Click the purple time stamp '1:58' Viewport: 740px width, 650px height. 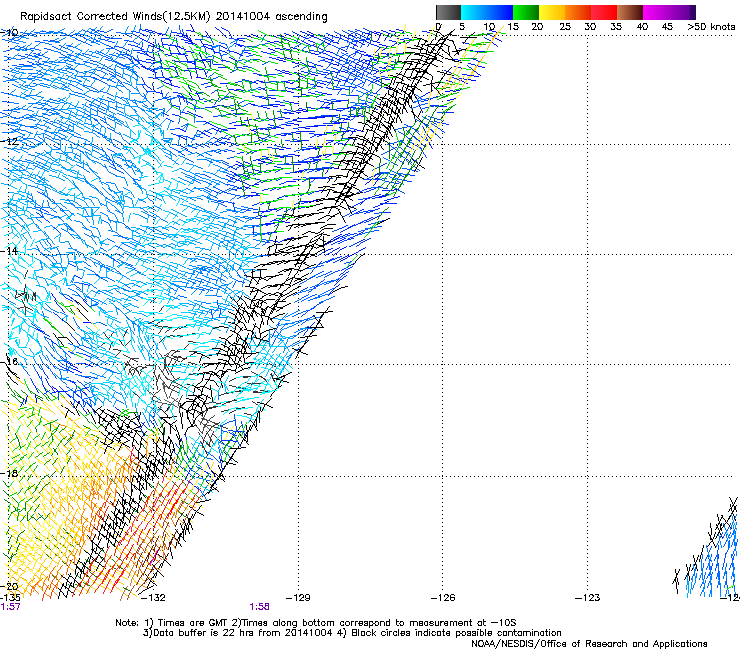tap(260, 607)
